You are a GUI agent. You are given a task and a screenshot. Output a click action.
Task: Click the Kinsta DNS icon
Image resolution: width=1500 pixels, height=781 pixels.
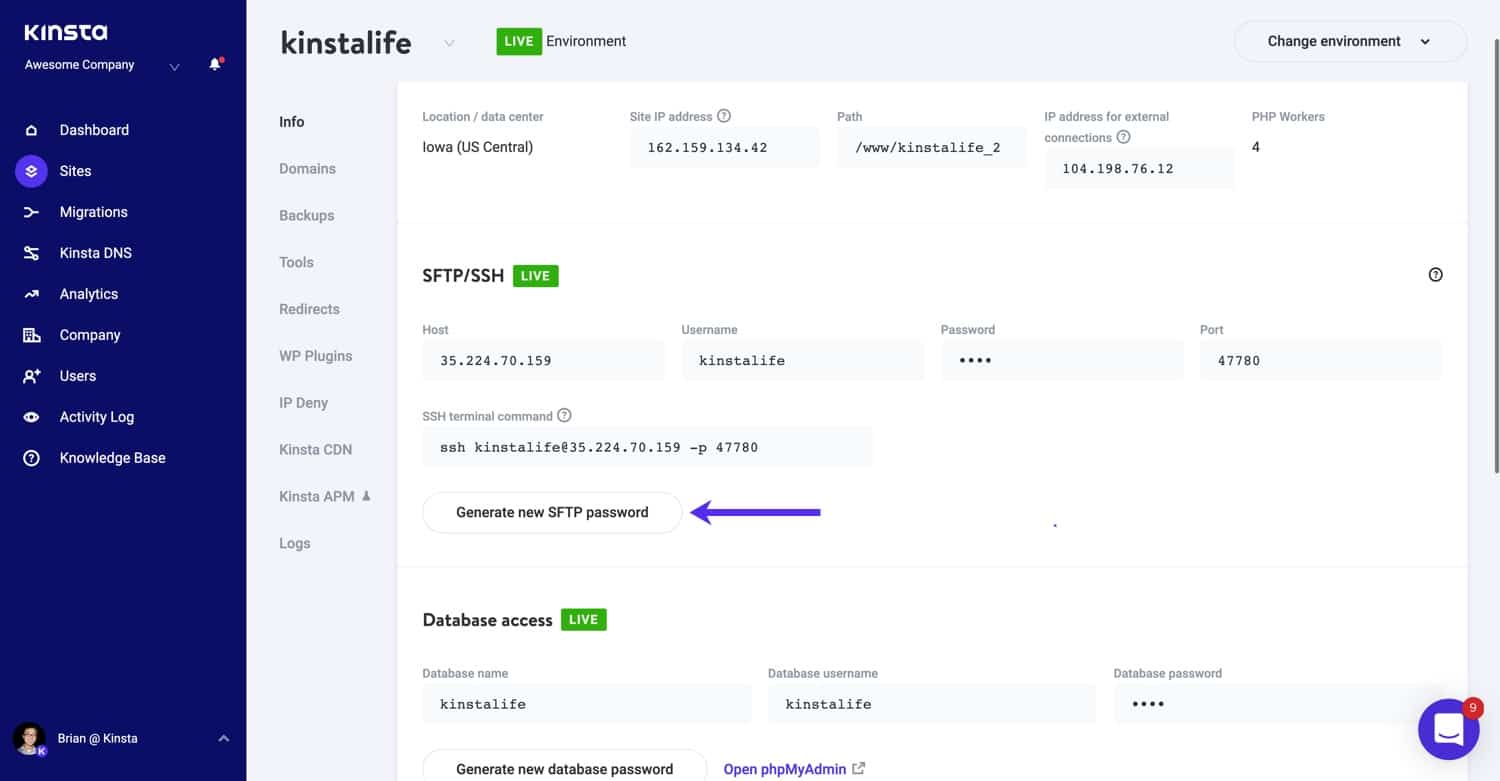[31, 253]
